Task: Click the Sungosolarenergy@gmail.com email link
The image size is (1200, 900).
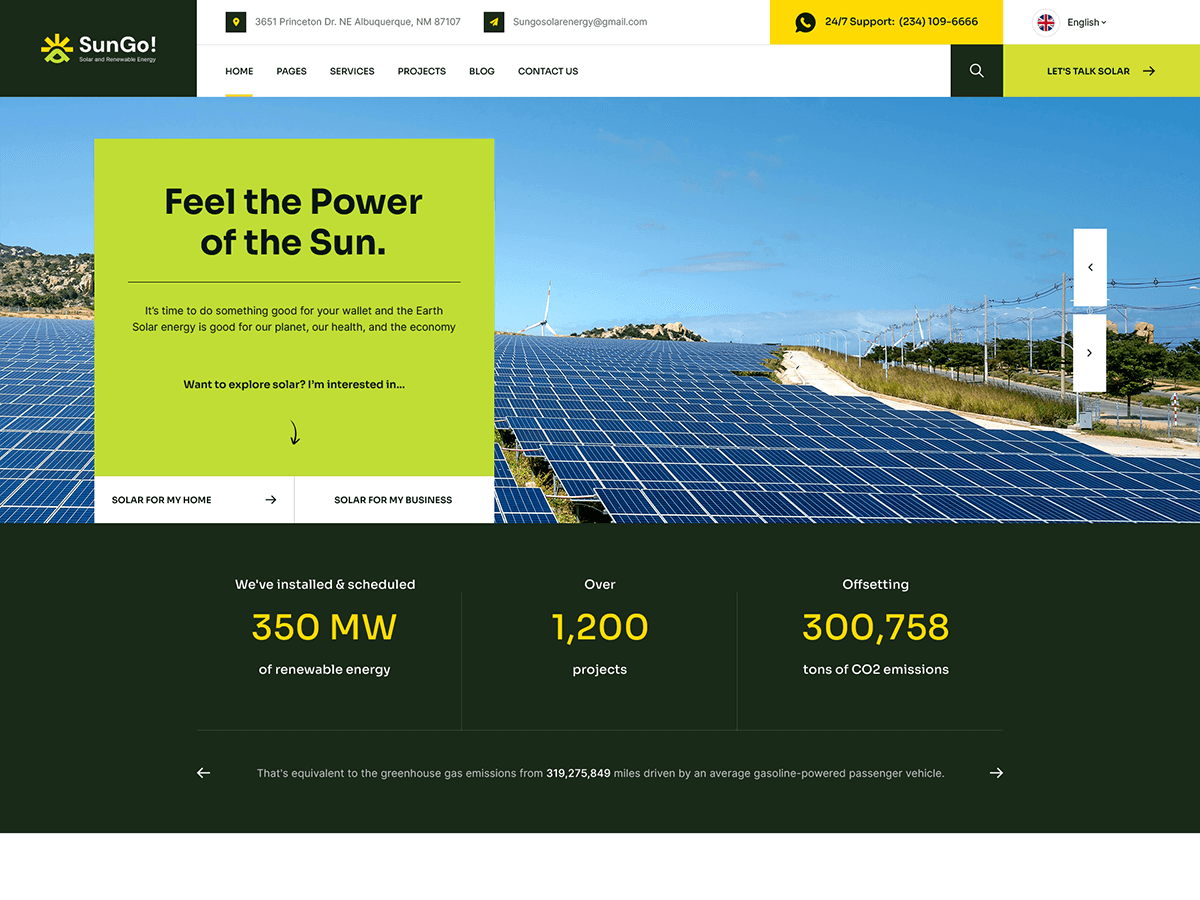Action: pos(580,22)
